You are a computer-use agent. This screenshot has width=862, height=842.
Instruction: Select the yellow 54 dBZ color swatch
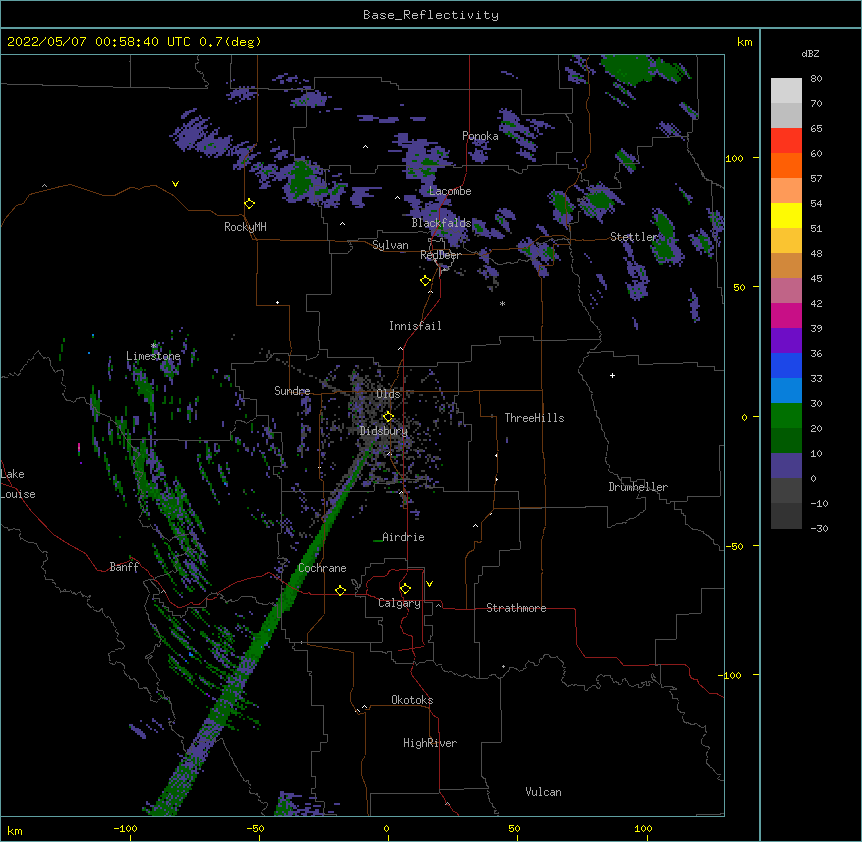click(x=786, y=215)
